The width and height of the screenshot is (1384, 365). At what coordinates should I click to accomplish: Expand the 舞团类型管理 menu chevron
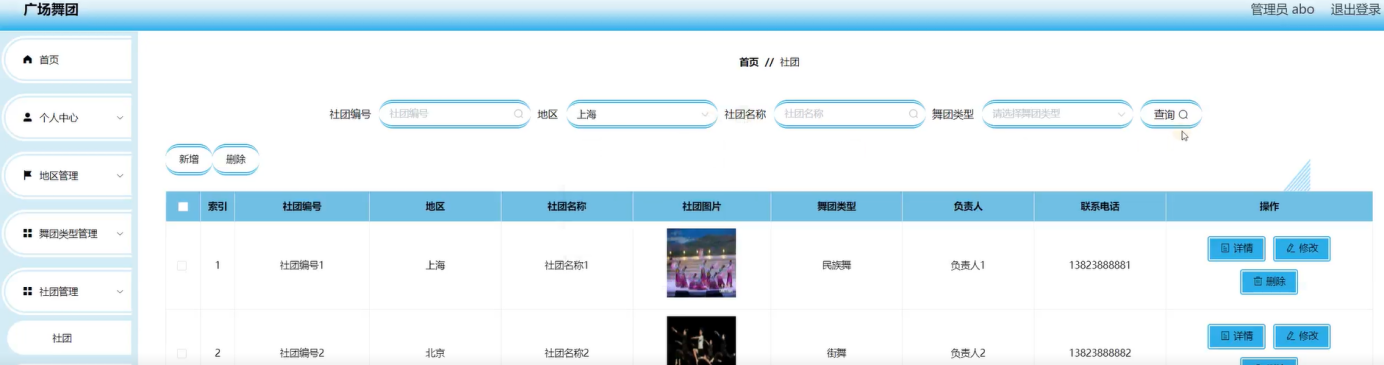pos(120,234)
